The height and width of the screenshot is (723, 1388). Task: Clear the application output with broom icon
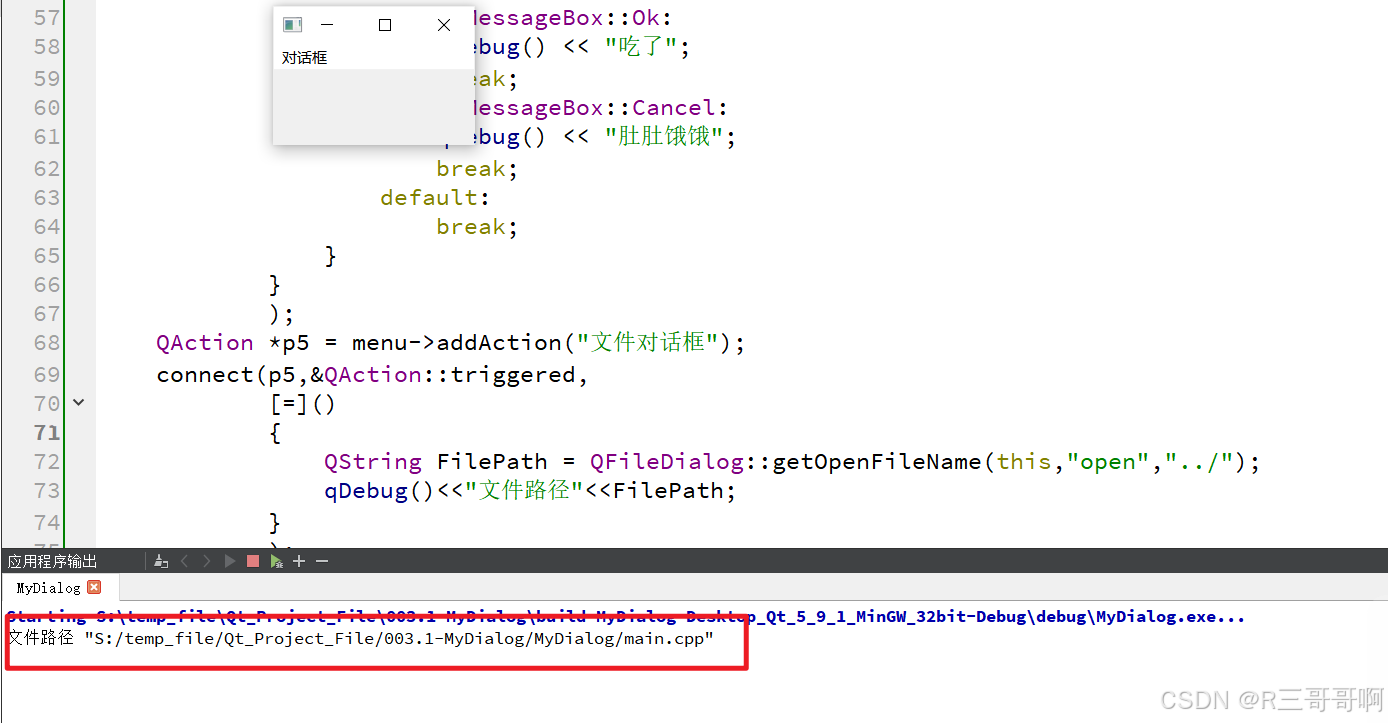coord(161,562)
